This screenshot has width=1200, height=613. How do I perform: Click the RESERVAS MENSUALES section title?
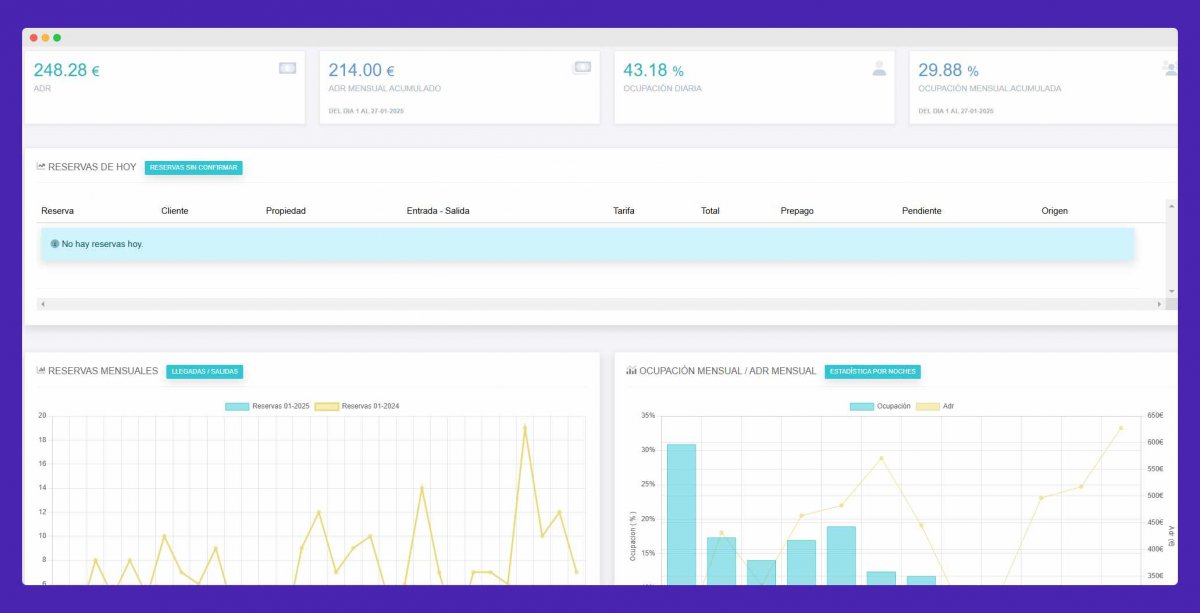point(103,371)
